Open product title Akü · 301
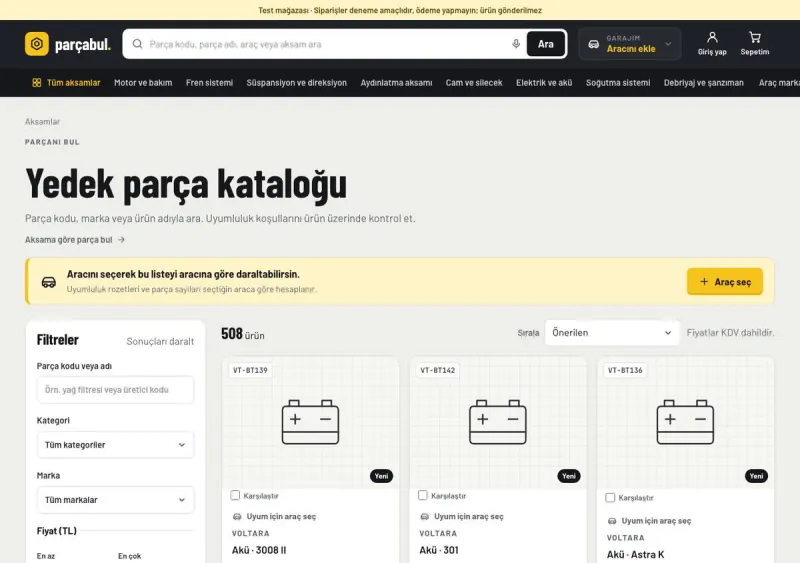The image size is (800, 563). (x=439, y=550)
